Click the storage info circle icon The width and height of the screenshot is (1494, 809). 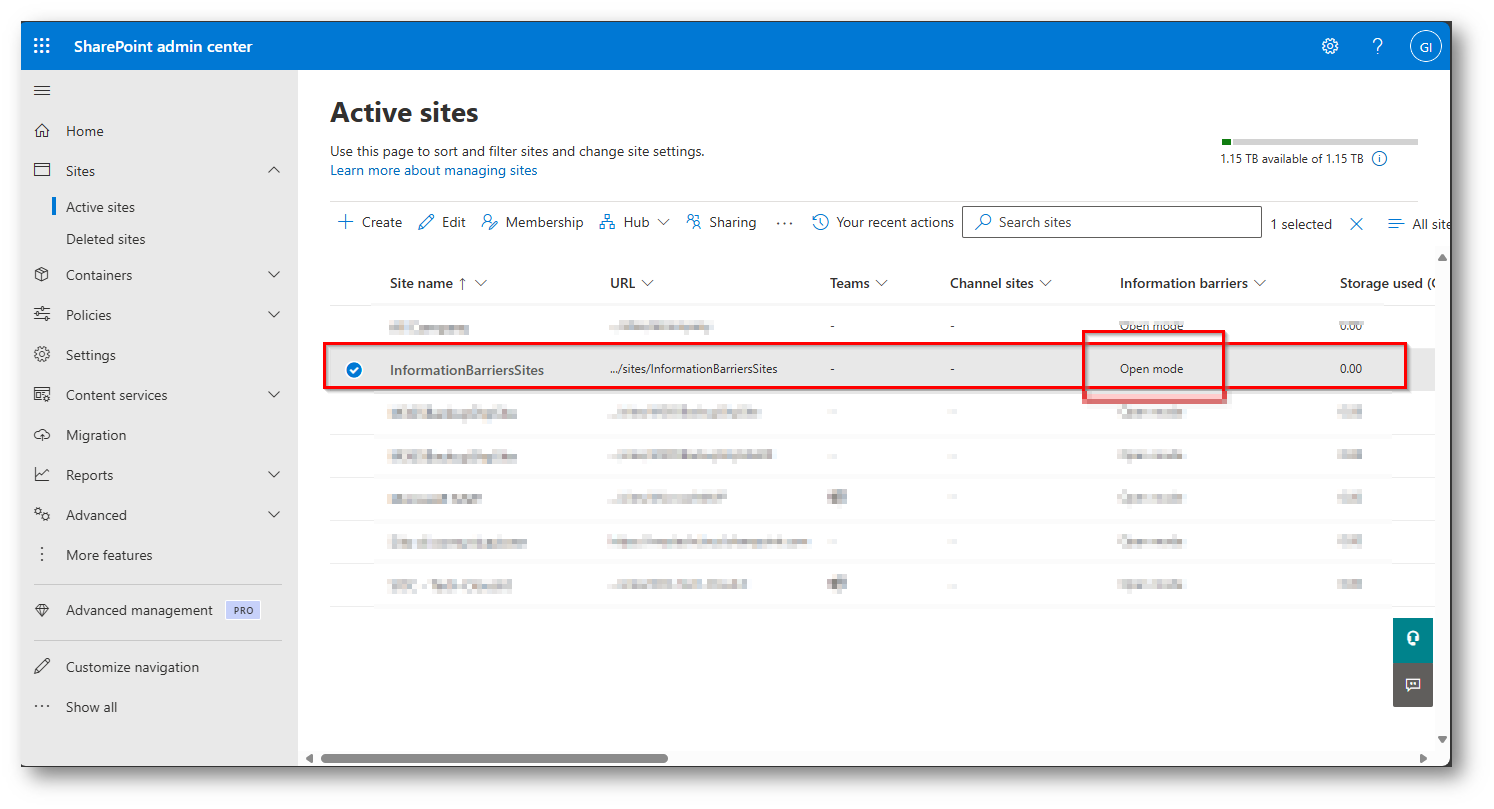point(1380,159)
